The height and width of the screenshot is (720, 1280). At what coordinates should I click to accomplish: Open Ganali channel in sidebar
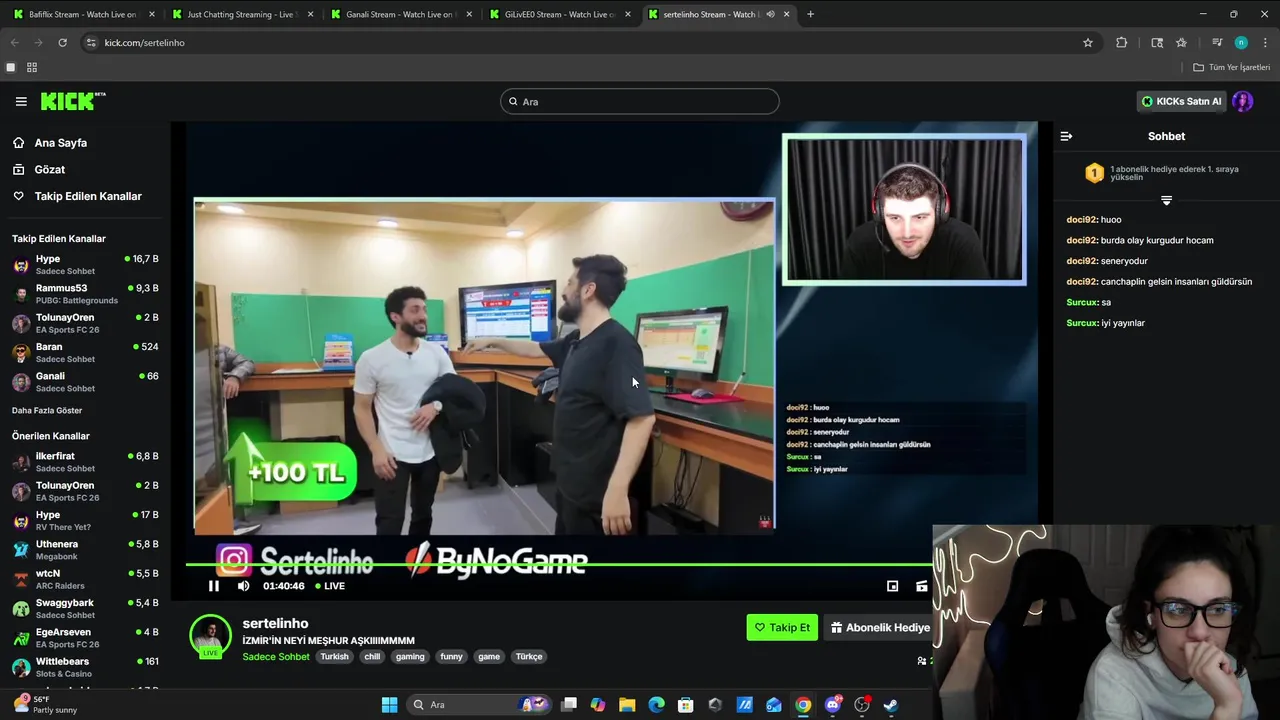click(85, 382)
